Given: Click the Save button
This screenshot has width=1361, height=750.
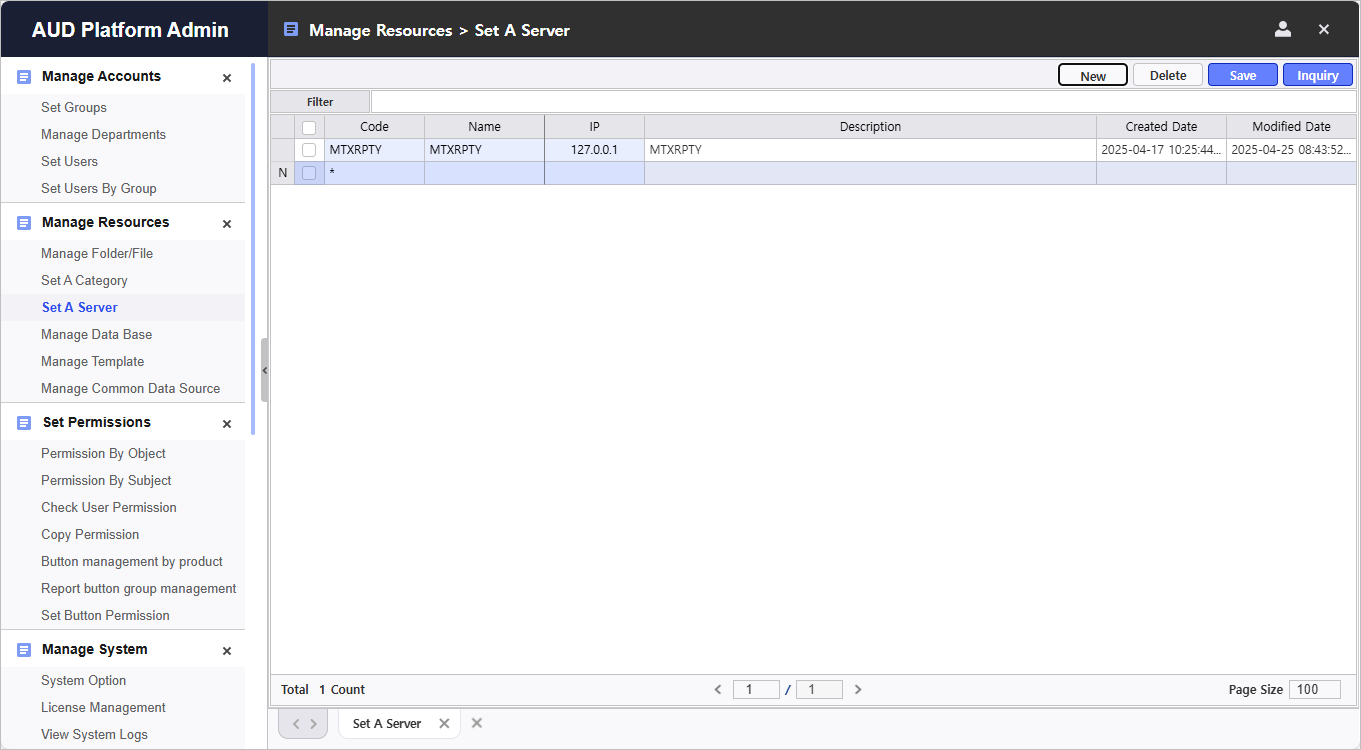Looking at the screenshot, I should (x=1243, y=75).
